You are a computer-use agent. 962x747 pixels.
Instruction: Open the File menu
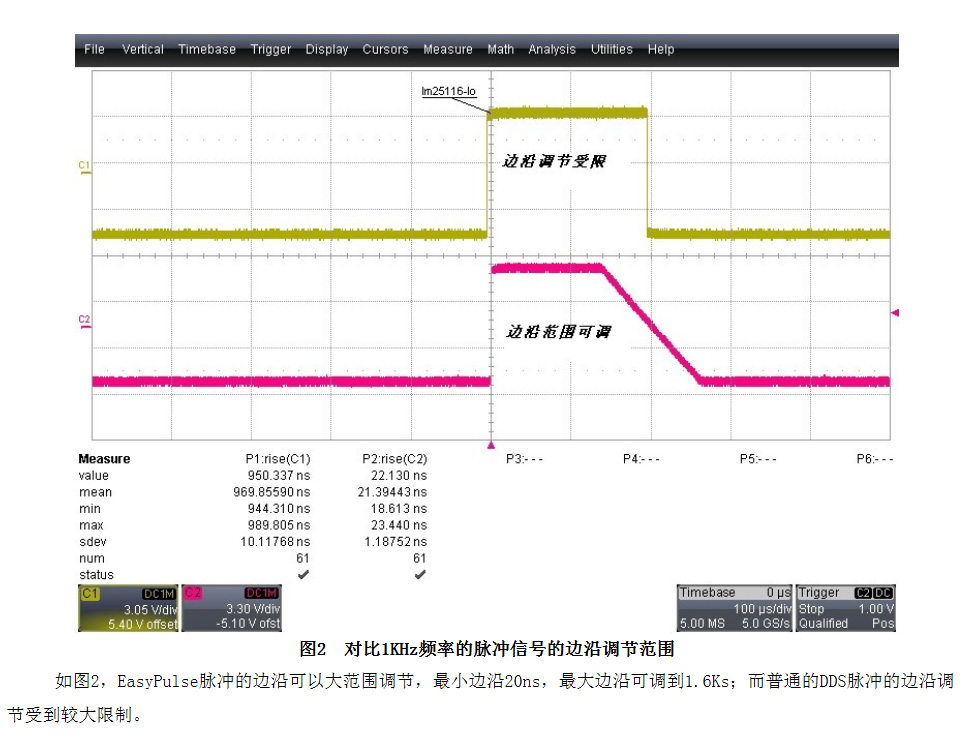94,49
